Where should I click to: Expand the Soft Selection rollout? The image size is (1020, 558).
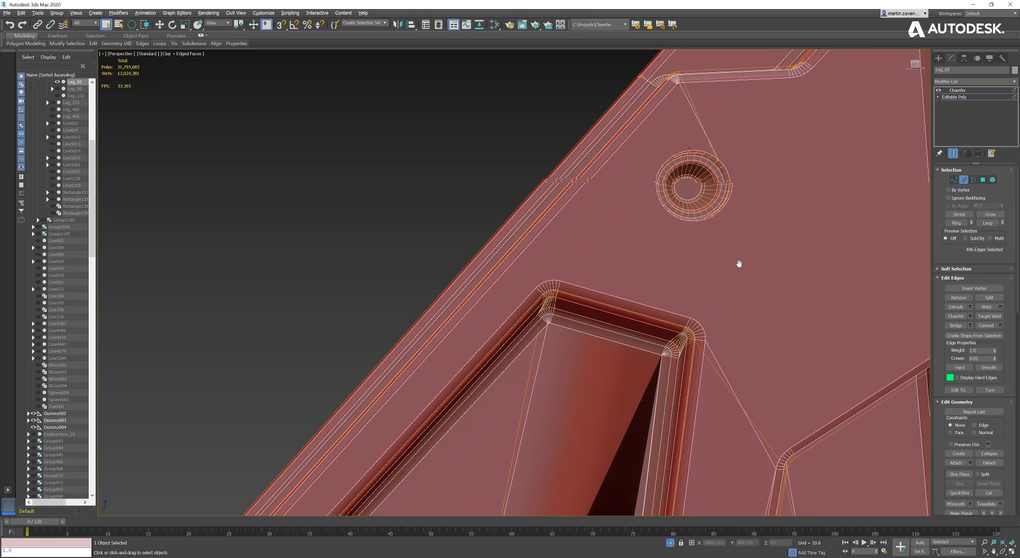(x=955, y=269)
